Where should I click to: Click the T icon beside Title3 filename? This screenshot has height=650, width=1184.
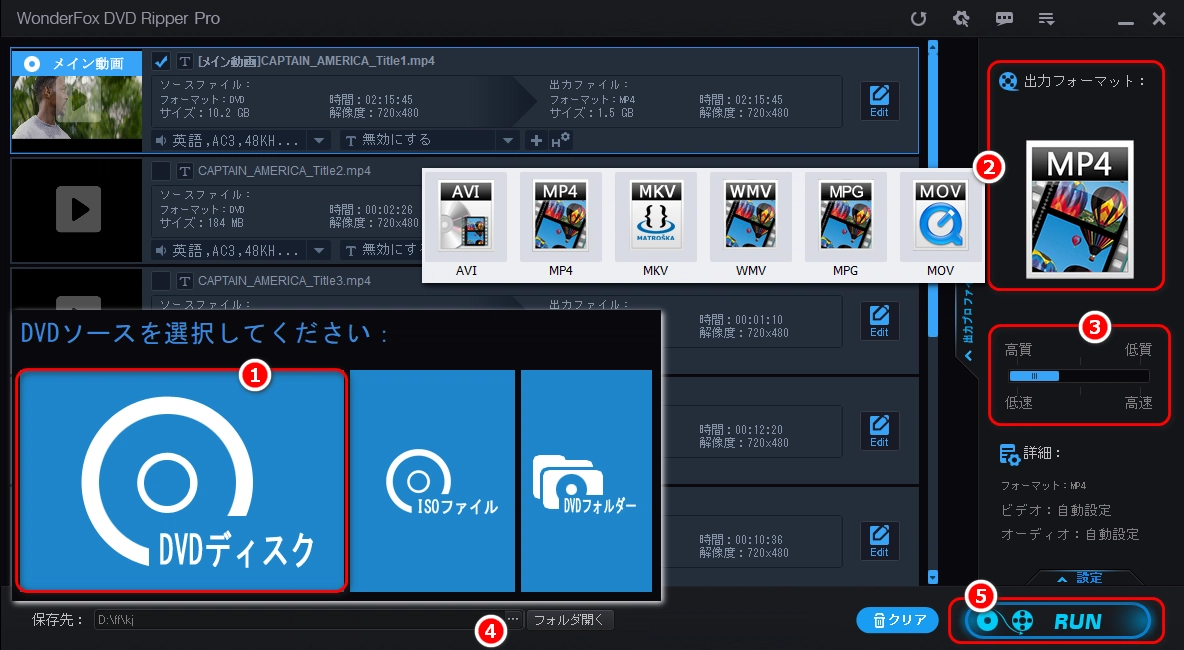click(x=184, y=281)
